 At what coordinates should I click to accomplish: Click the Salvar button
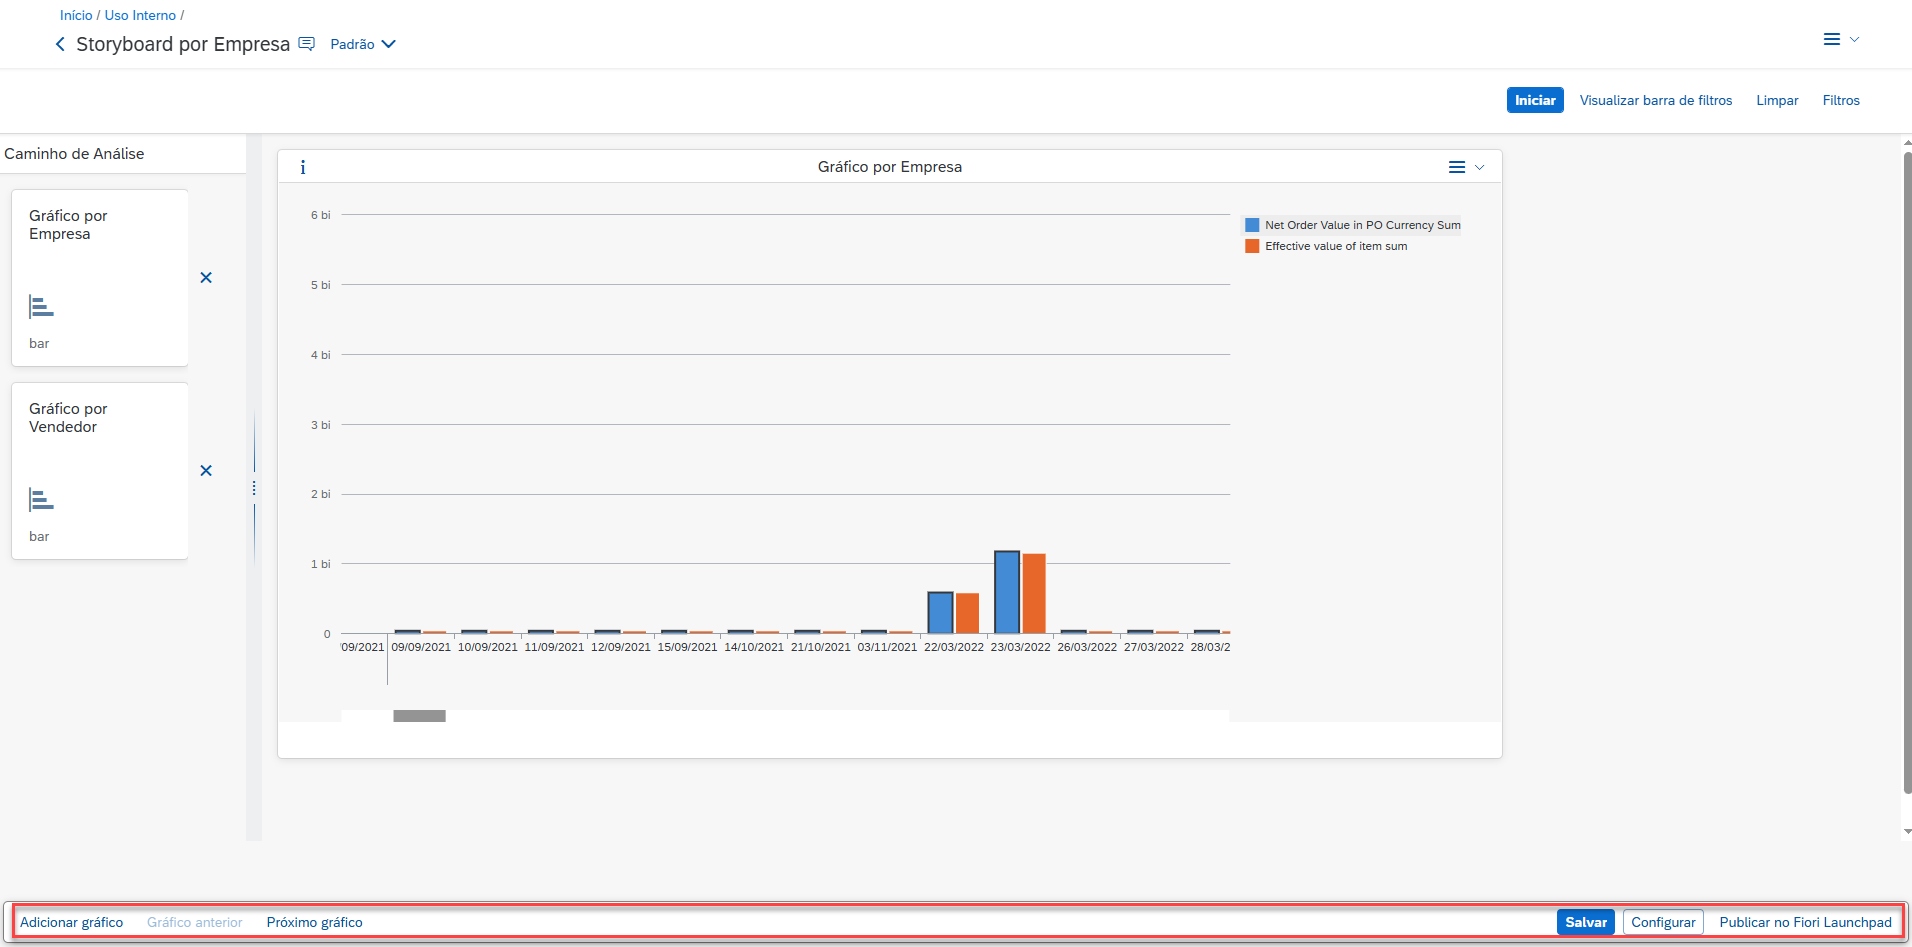pyautogui.click(x=1585, y=922)
